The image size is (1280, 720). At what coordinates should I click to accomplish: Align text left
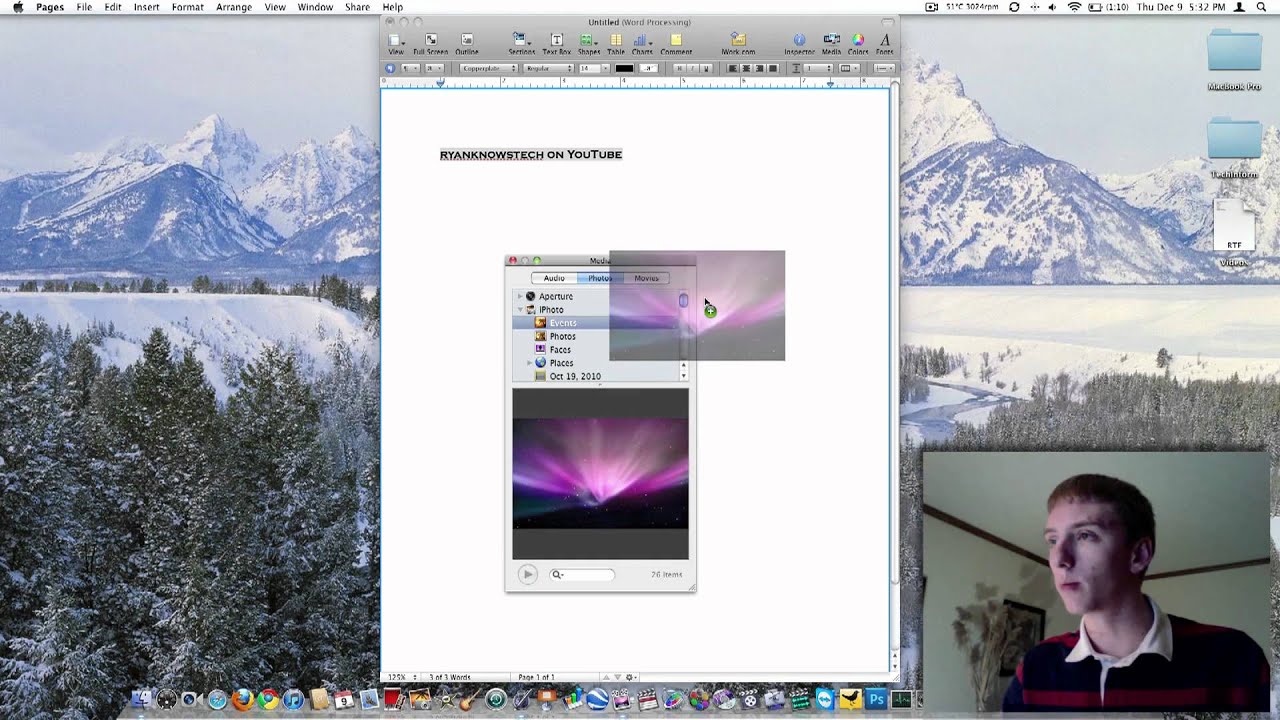pos(733,68)
